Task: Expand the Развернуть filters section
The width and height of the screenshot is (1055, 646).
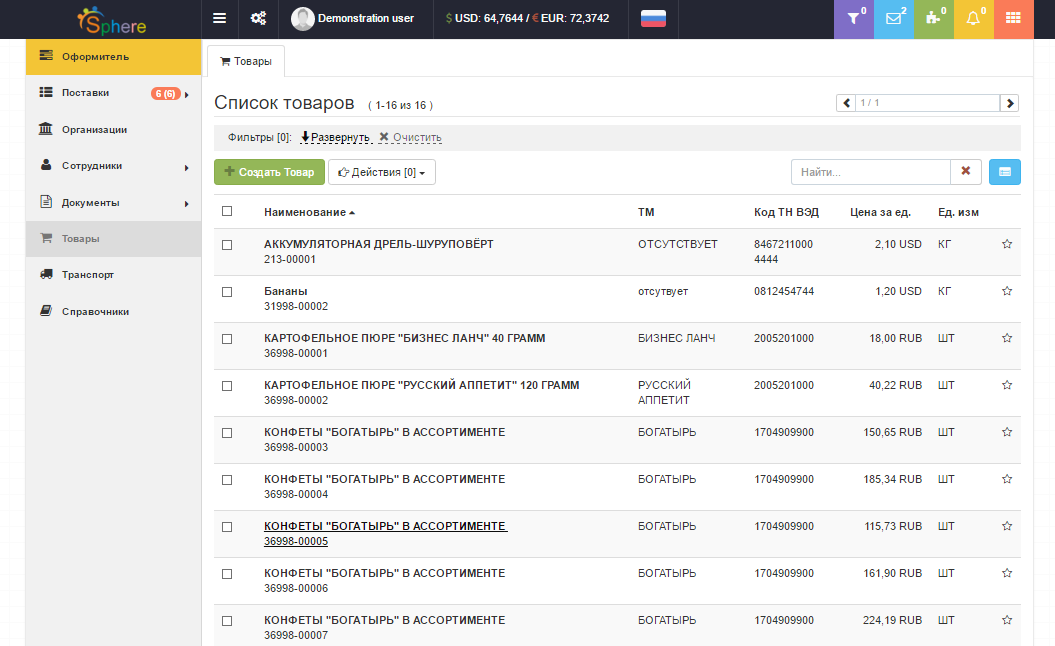Action: tap(335, 137)
